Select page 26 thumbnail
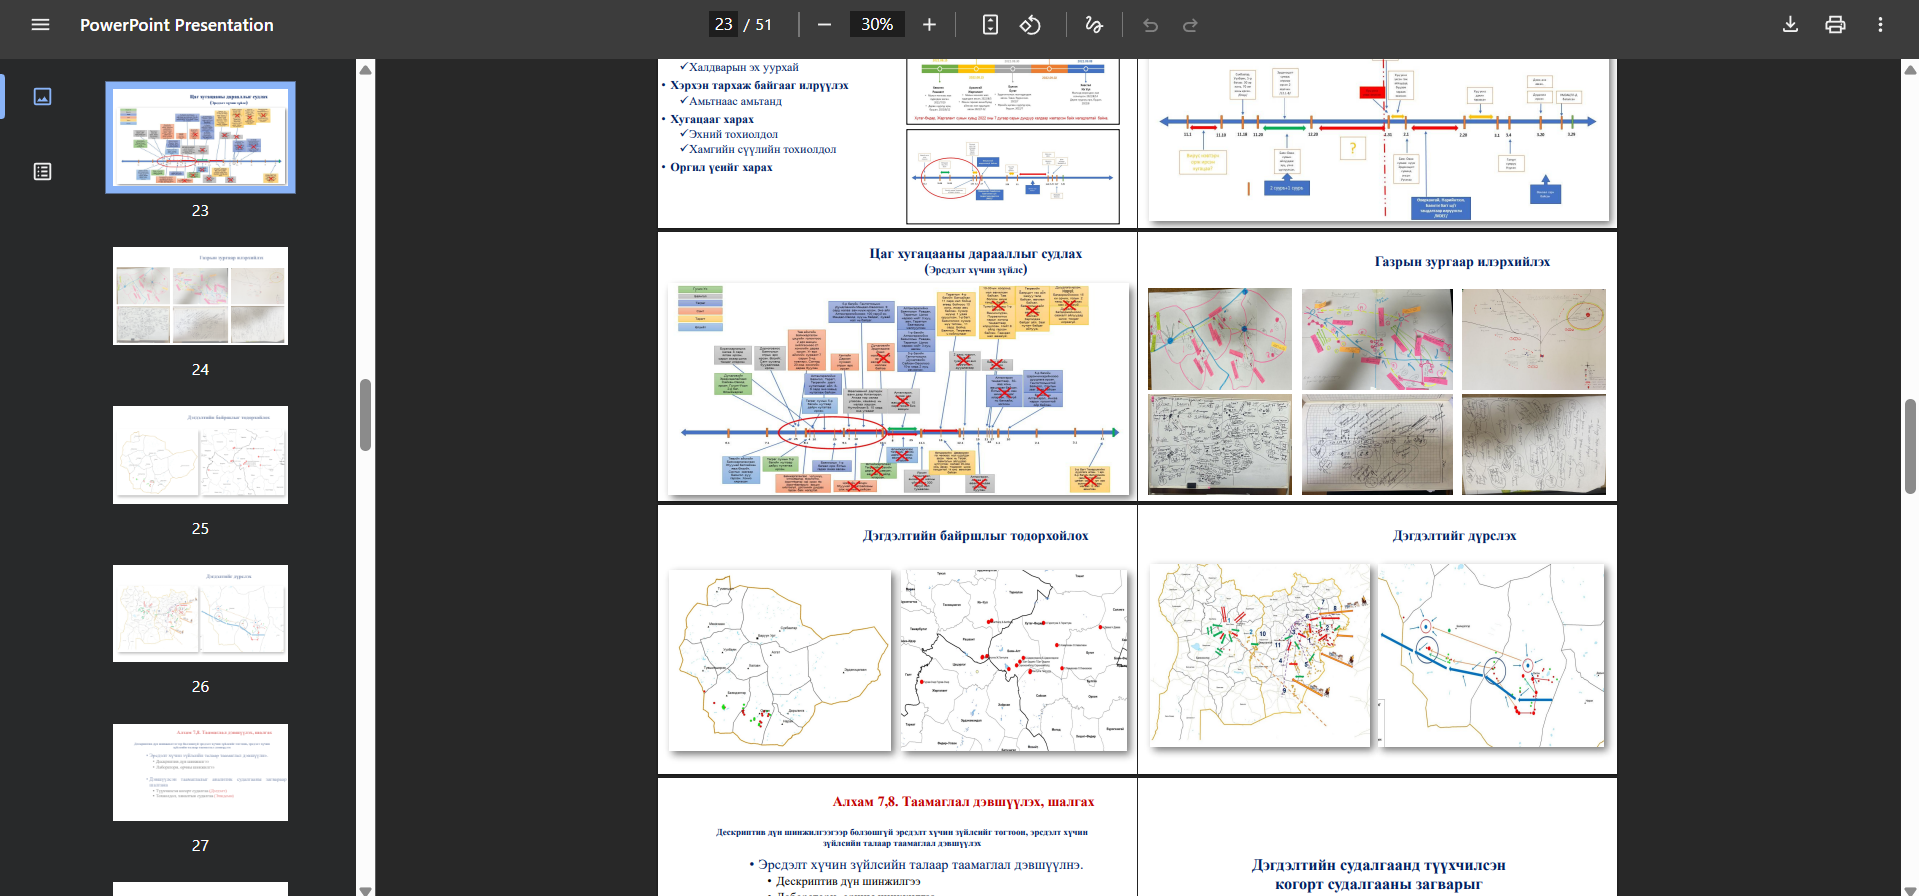The height and width of the screenshot is (896, 1919). (x=200, y=613)
